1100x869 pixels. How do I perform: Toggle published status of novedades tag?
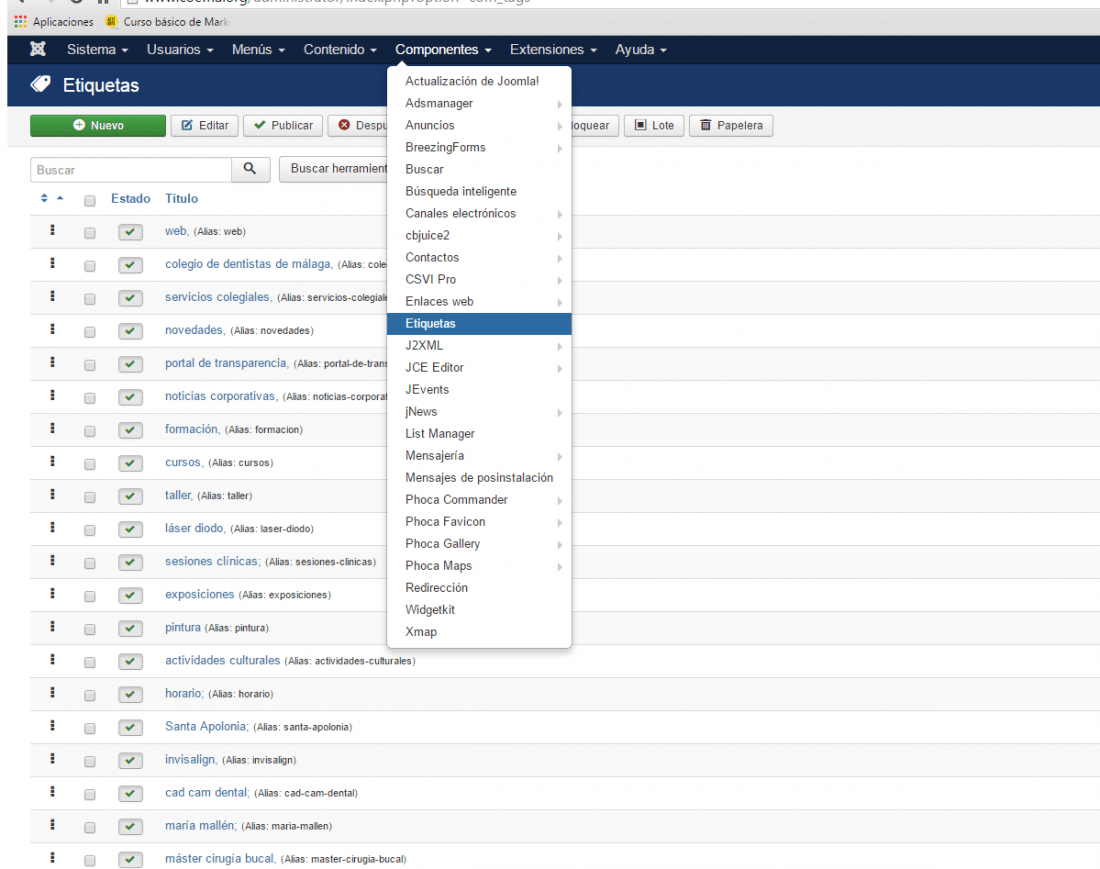(x=130, y=331)
